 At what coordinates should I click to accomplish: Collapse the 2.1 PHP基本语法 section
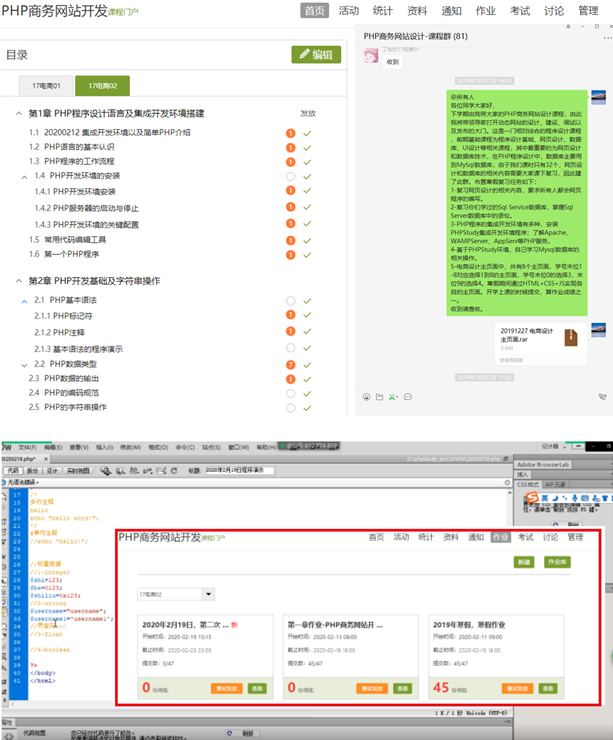24,300
